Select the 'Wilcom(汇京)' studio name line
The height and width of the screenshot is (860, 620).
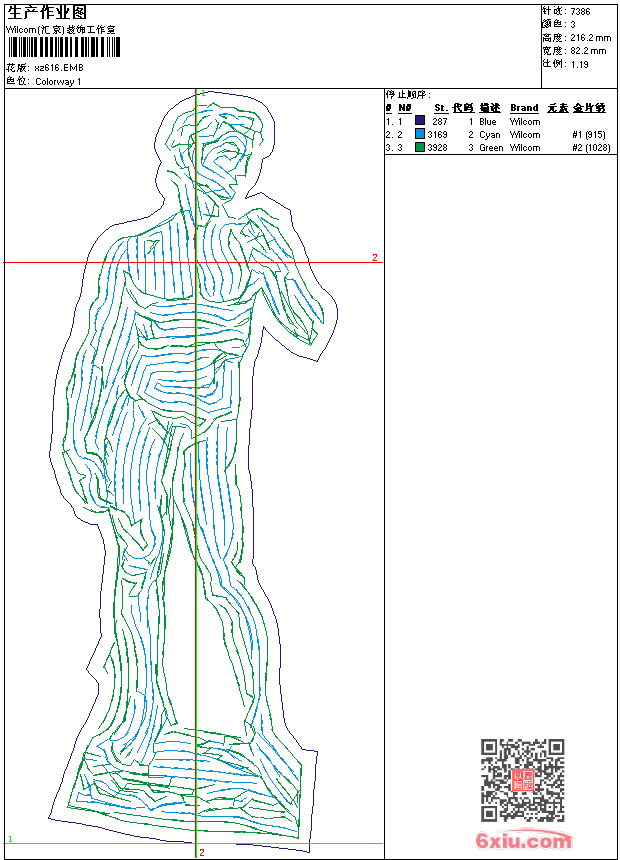pyautogui.click(x=61, y=30)
